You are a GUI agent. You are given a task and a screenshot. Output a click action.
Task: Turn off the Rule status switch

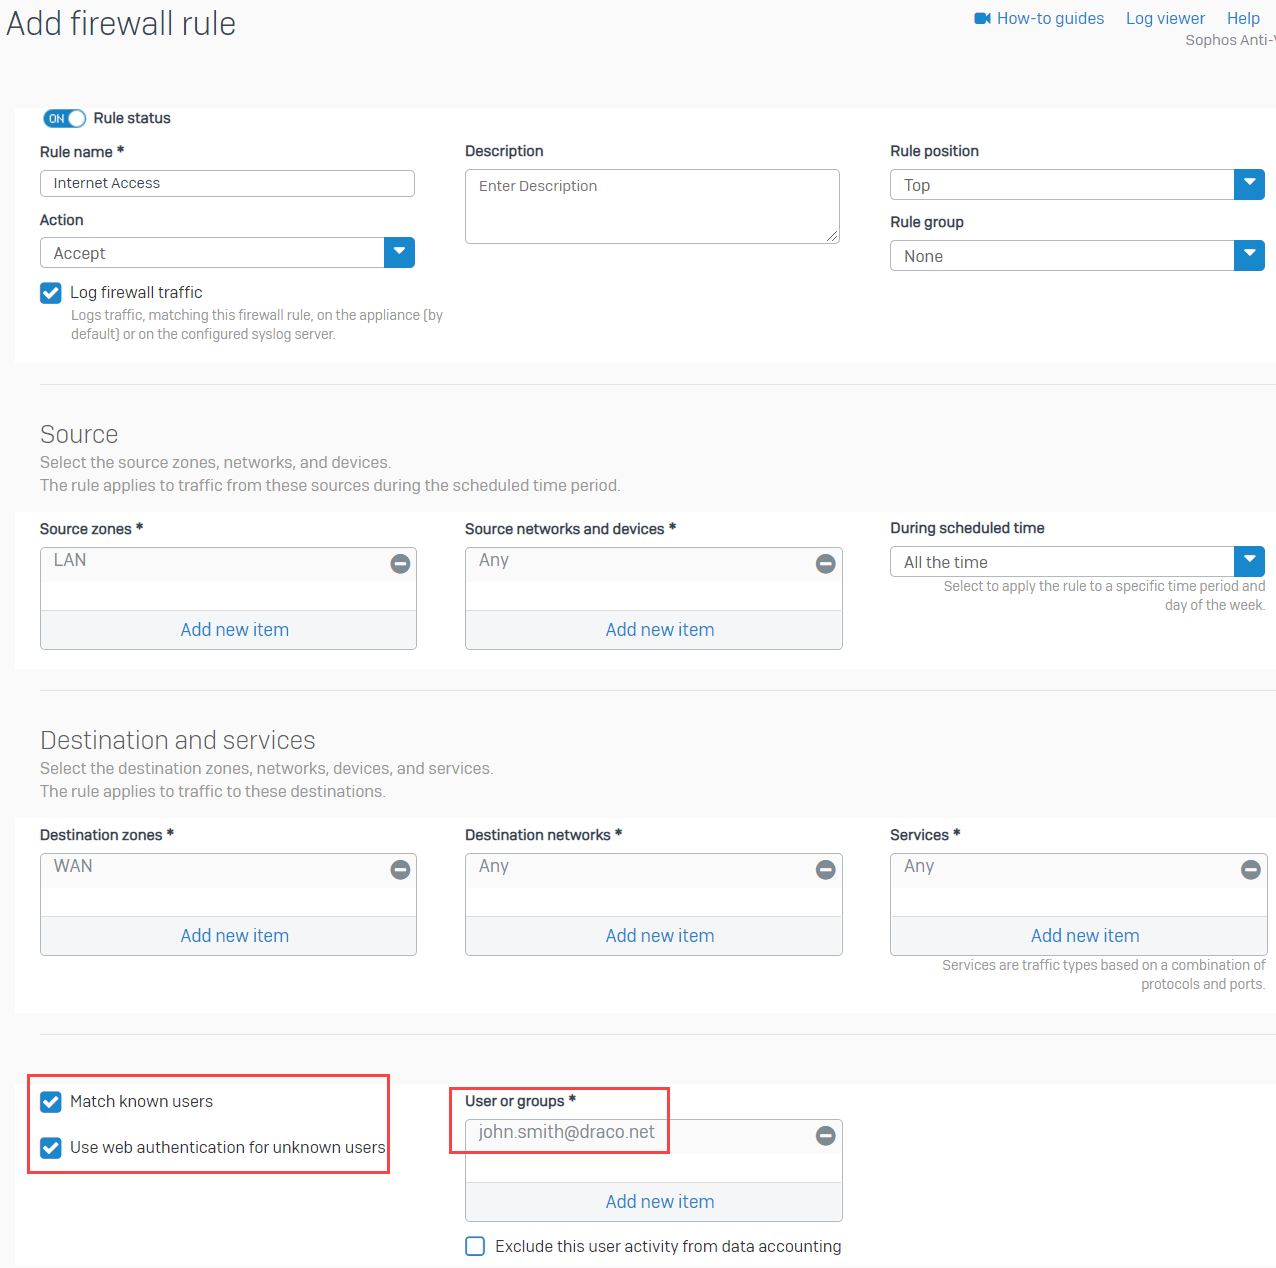coord(64,118)
